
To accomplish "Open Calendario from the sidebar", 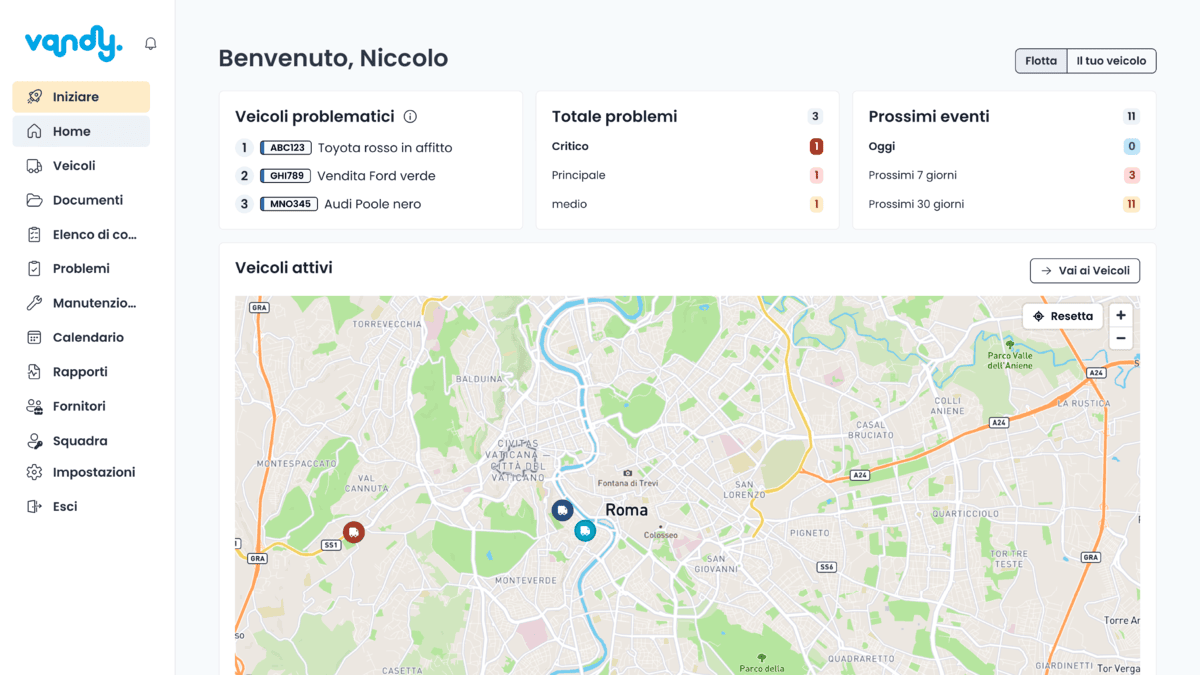I will point(88,338).
